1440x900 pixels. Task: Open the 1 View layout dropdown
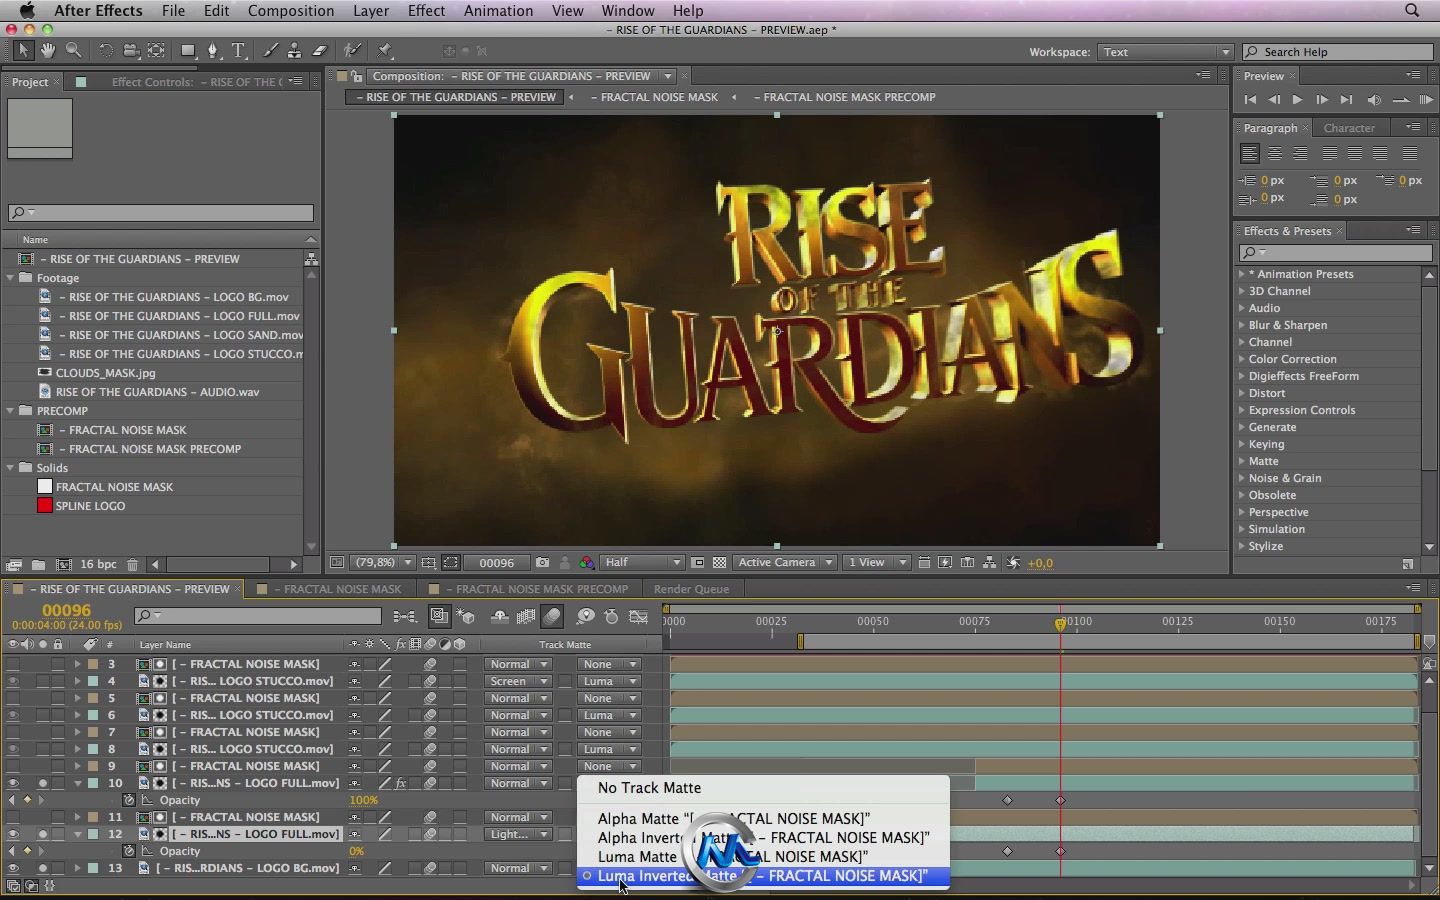click(x=878, y=563)
